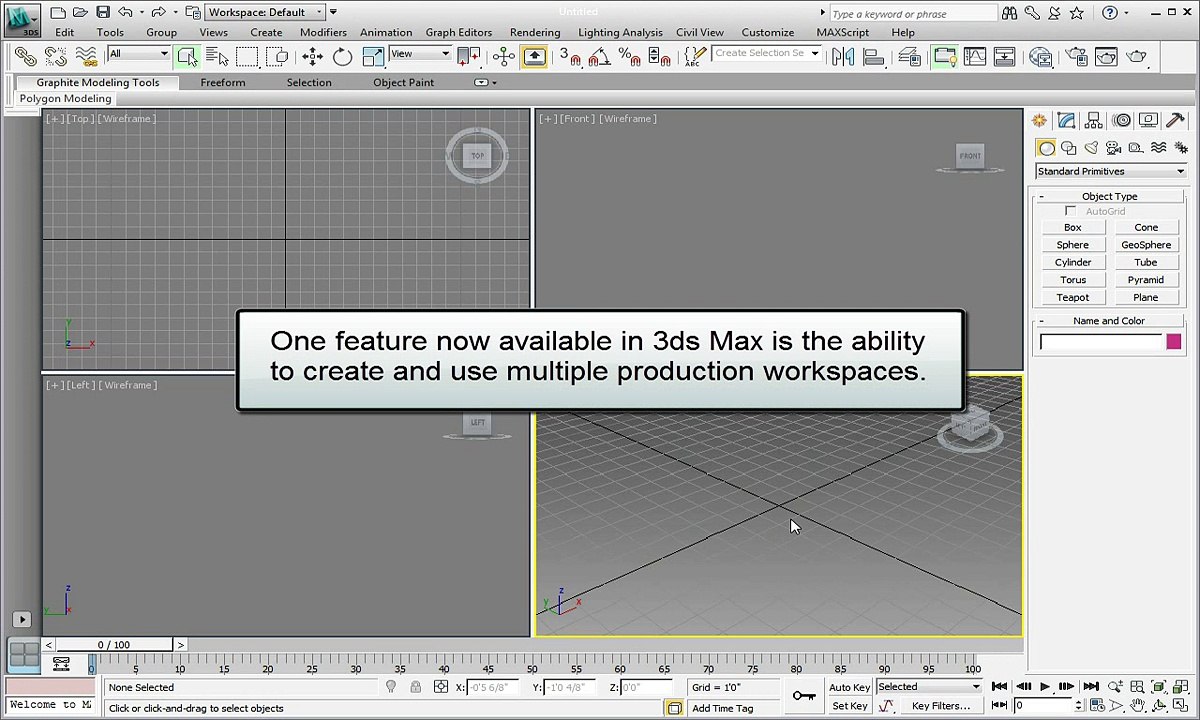Open the MAXScript menu
The height and width of the screenshot is (720, 1200).
[843, 32]
